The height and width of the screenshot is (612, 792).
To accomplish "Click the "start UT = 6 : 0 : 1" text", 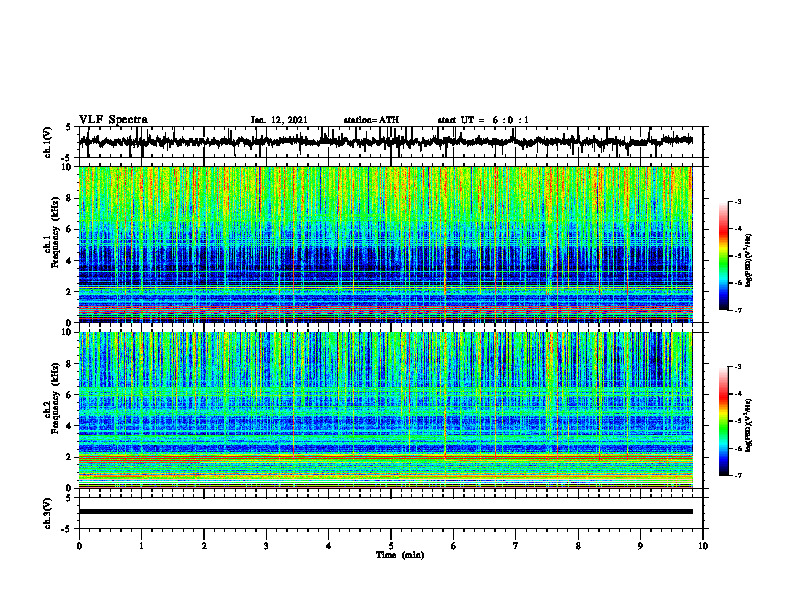I will tap(483, 120).
